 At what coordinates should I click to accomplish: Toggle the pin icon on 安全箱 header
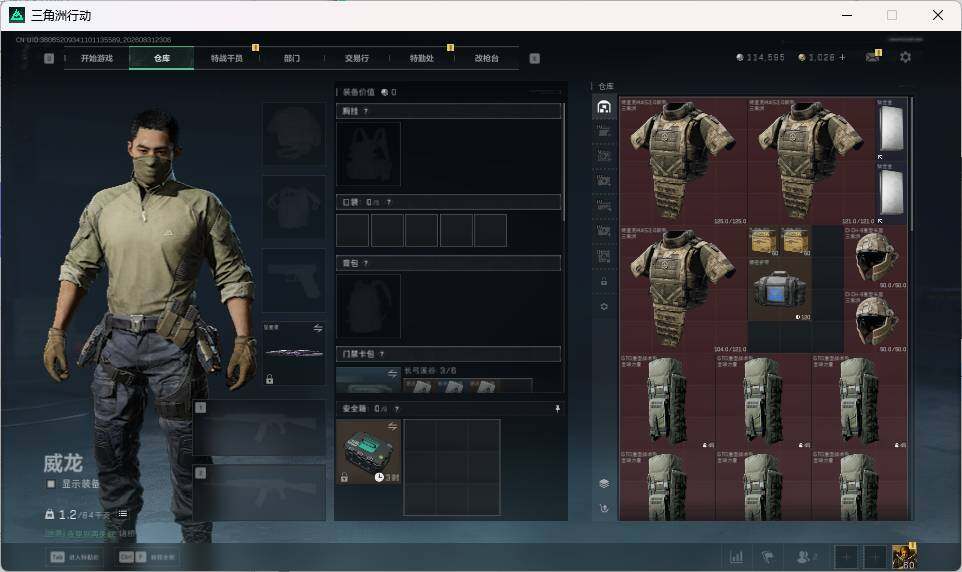pyautogui.click(x=557, y=409)
